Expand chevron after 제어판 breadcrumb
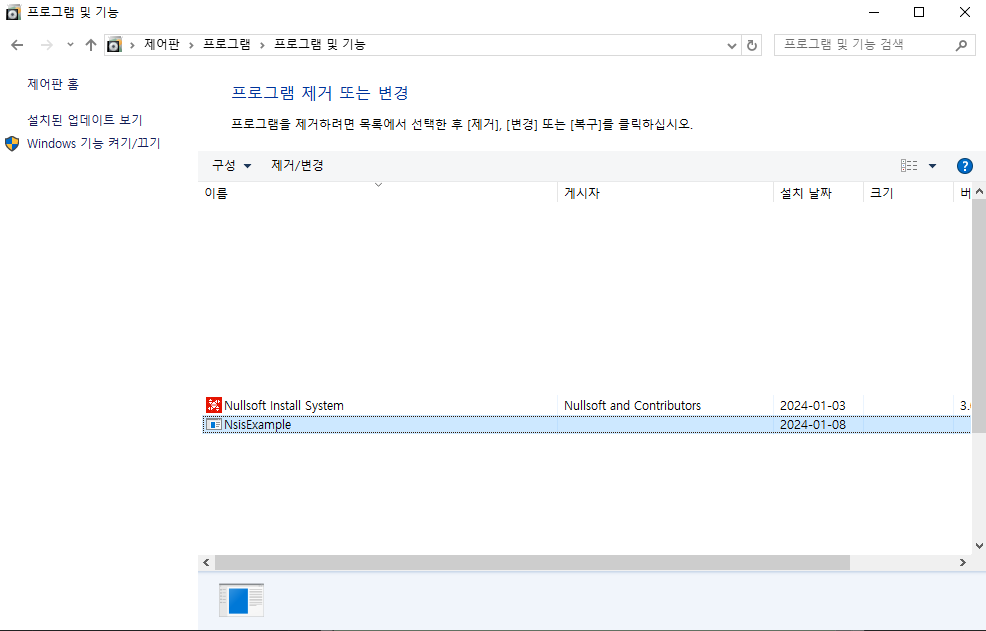Viewport: 986px width, 631px height. click(191, 45)
